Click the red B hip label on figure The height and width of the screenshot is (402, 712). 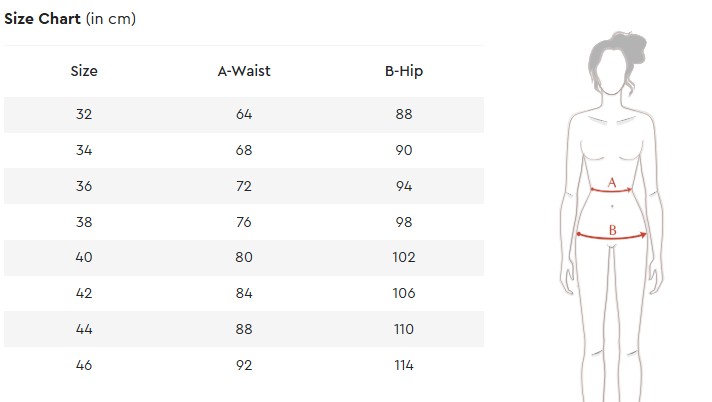pos(612,231)
